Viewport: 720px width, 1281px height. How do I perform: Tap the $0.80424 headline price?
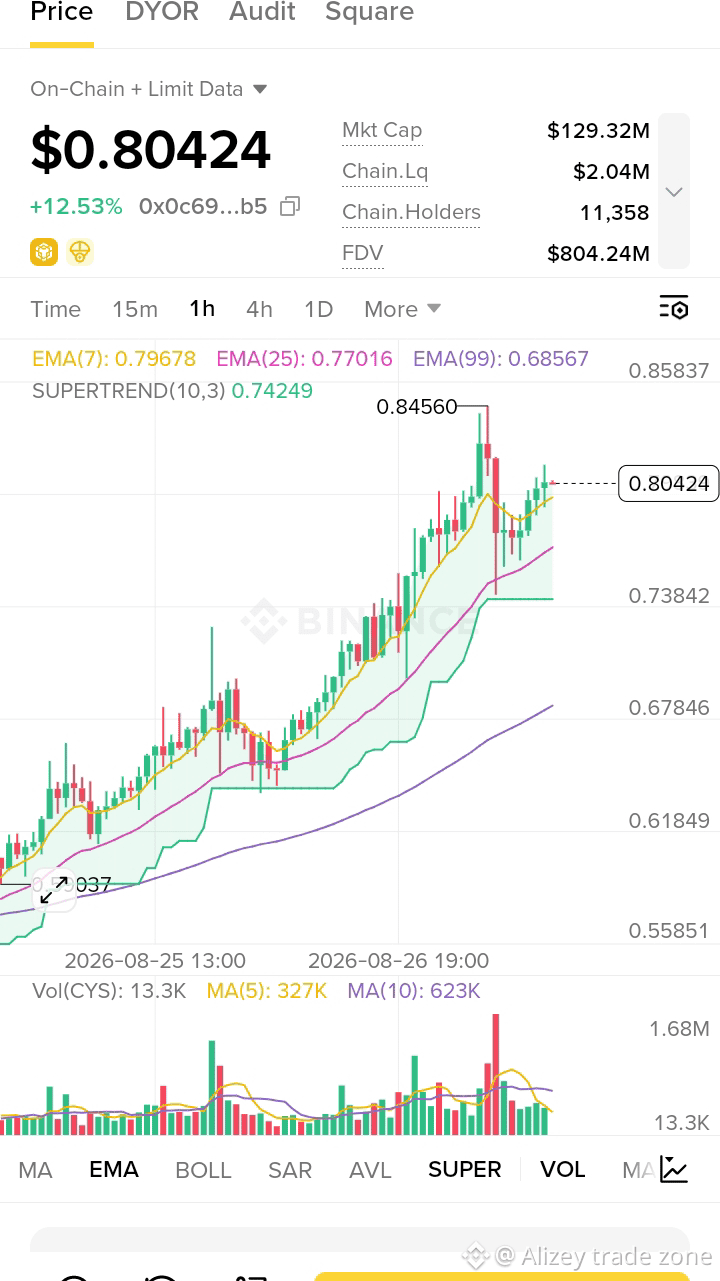point(150,150)
